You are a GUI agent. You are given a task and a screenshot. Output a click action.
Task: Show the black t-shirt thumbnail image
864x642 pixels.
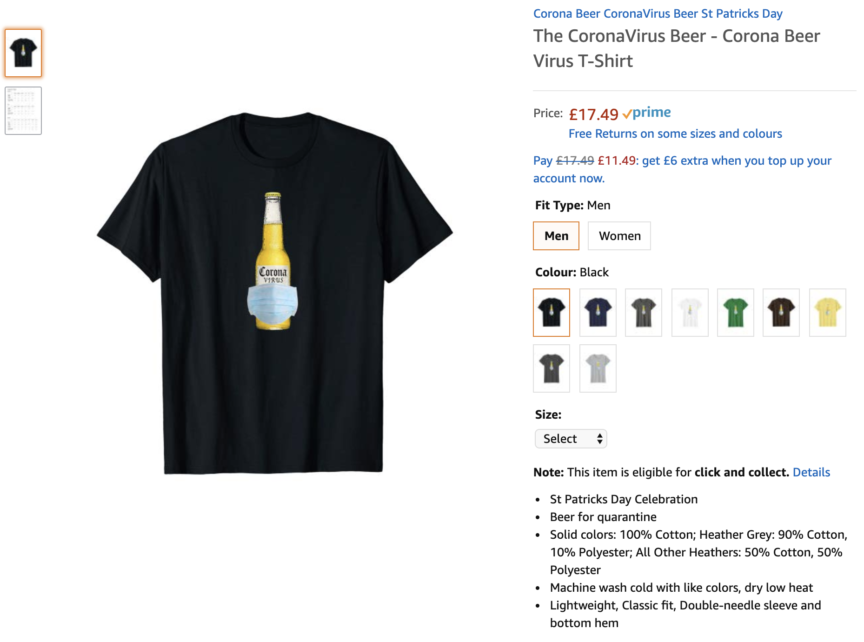(x=23, y=53)
